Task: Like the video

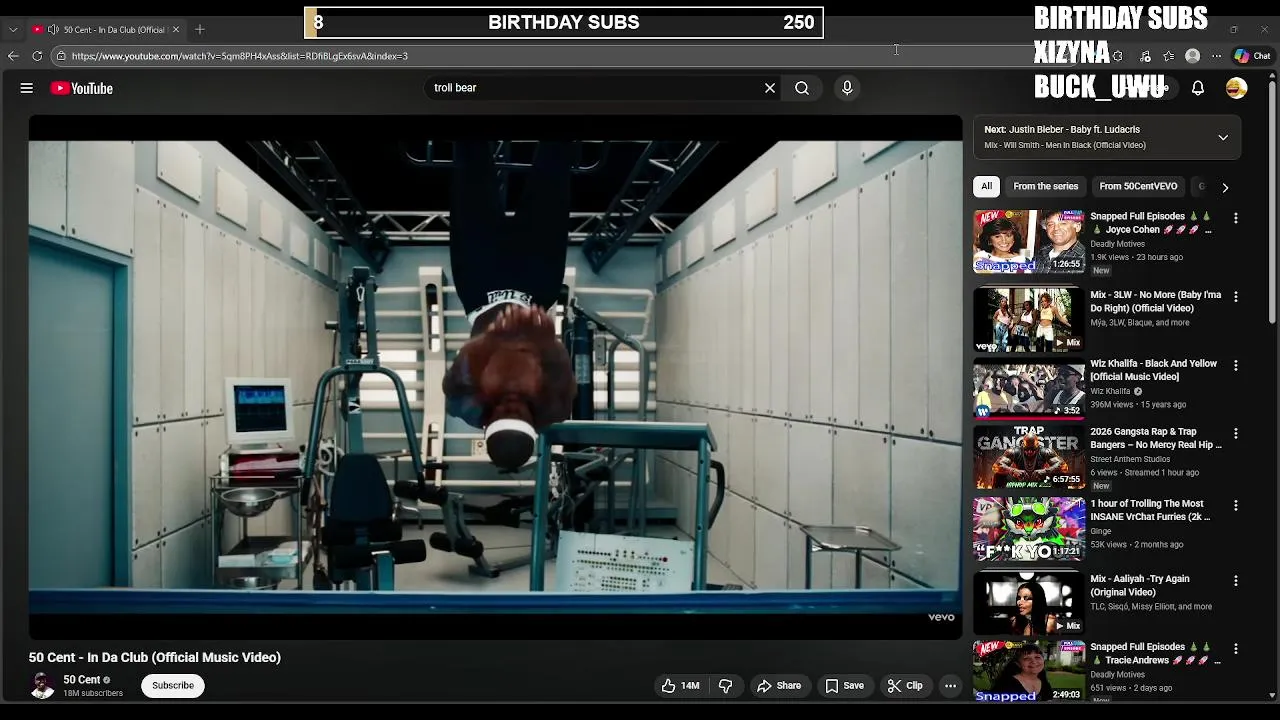Action: click(x=680, y=685)
